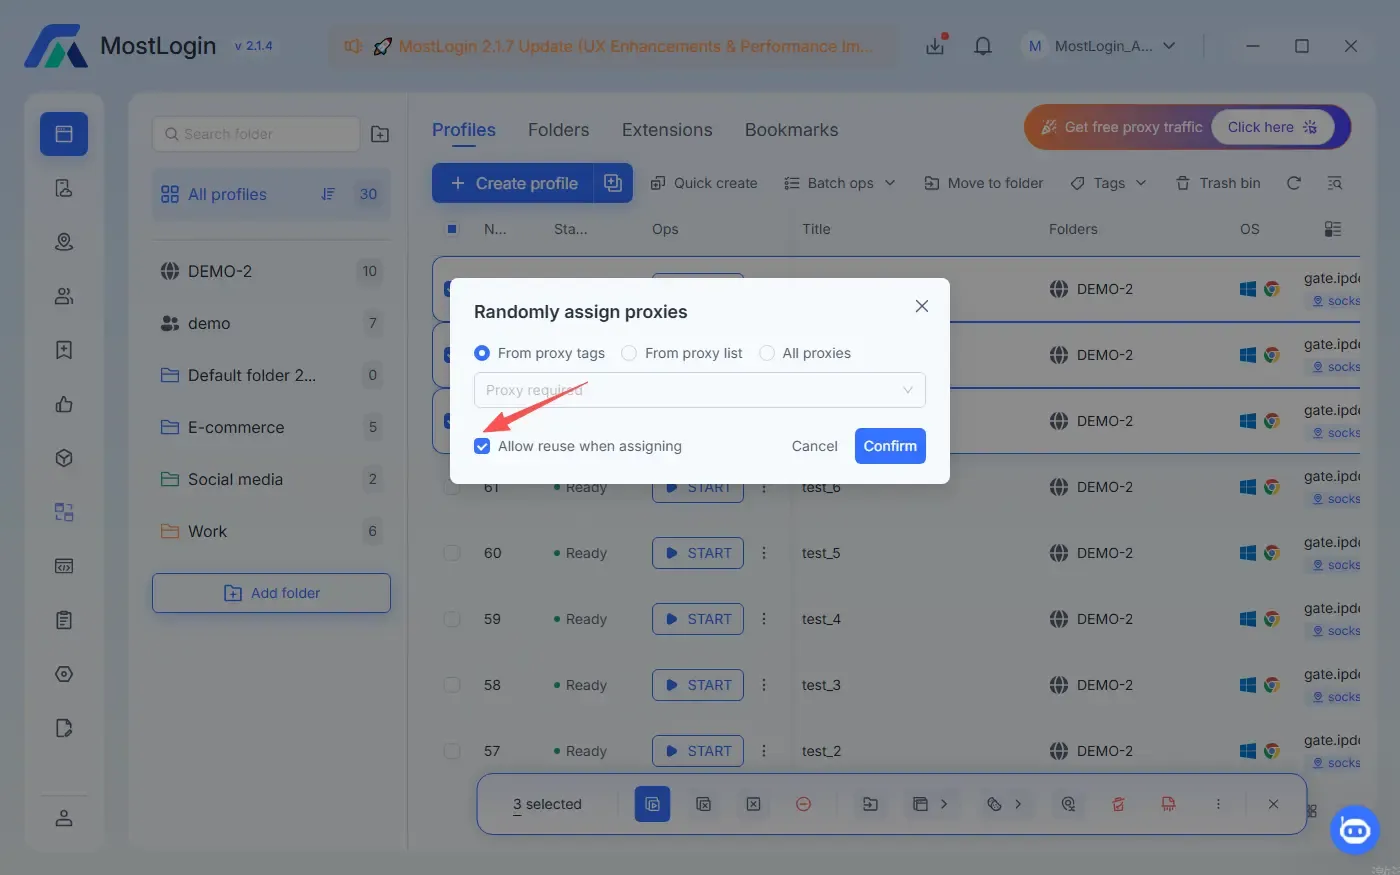Open the advanced filter search icon
The height and width of the screenshot is (875, 1400).
(1334, 183)
